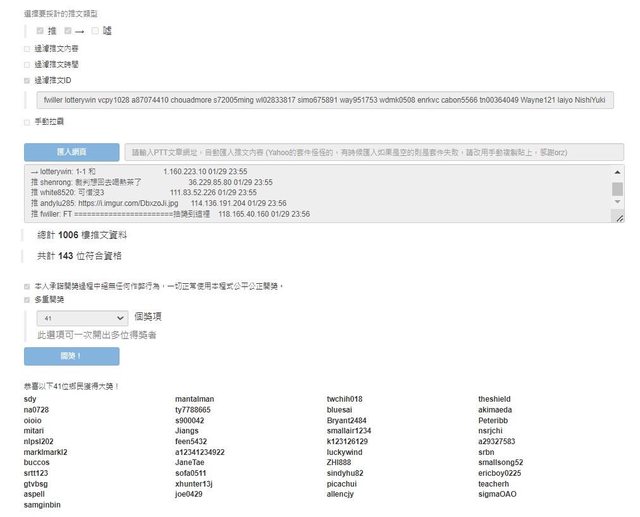This screenshot has width=640, height=517.
Task: Enable the 手動拉霸 checkbox
Action: tap(27, 122)
